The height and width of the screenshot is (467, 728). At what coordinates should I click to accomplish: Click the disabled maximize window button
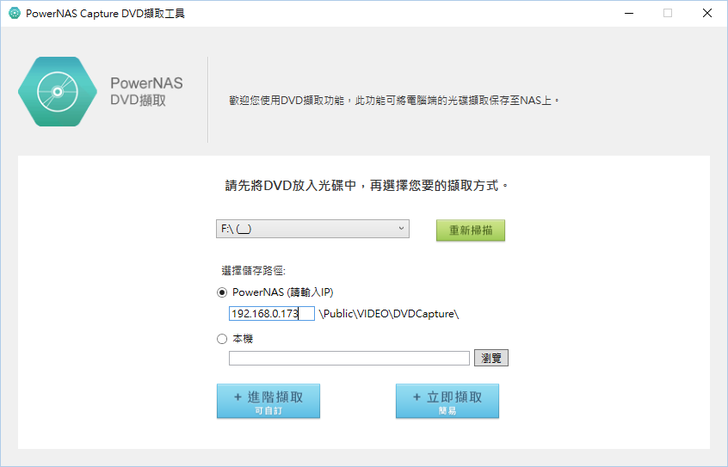click(668, 13)
